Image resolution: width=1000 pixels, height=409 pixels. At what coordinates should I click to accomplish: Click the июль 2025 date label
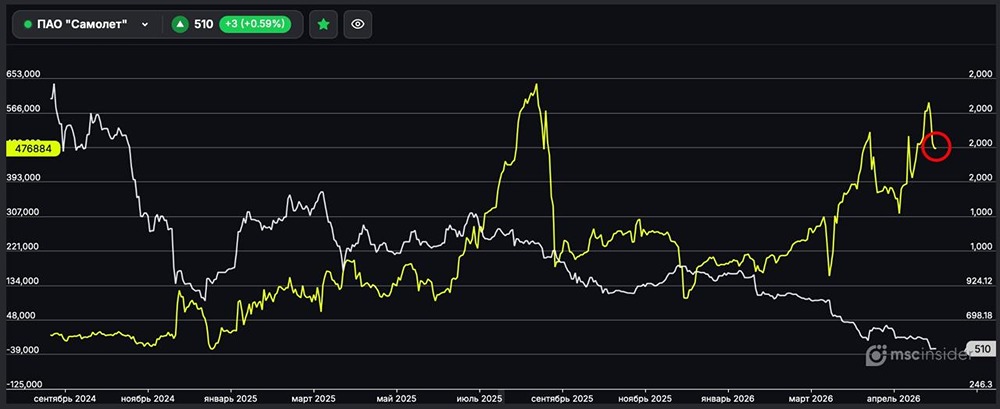pyautogui.click(x=479, y=398)
